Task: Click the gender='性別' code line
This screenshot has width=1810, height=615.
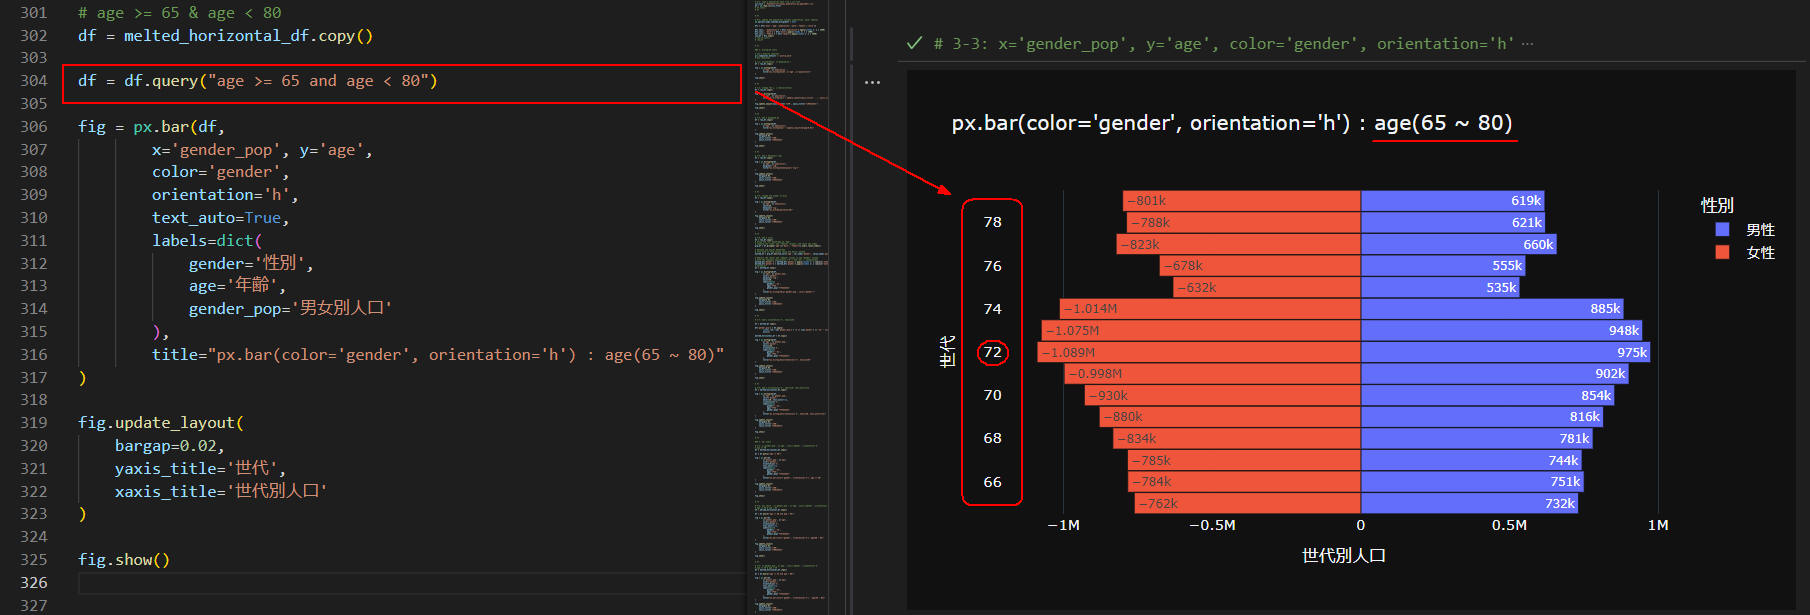Action: click(x=251, y=264)
